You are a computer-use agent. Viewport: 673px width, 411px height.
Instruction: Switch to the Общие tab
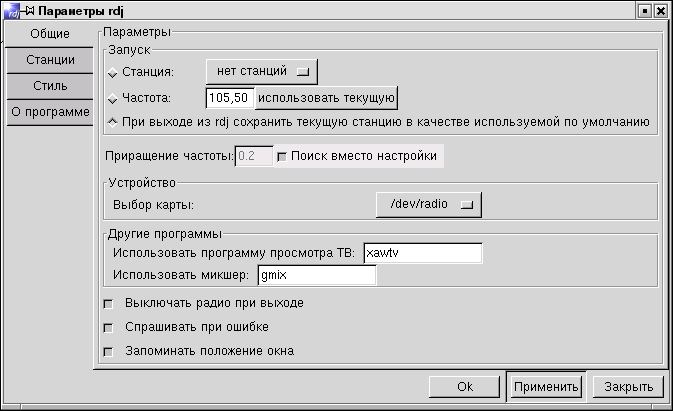(x=49, y=34)
